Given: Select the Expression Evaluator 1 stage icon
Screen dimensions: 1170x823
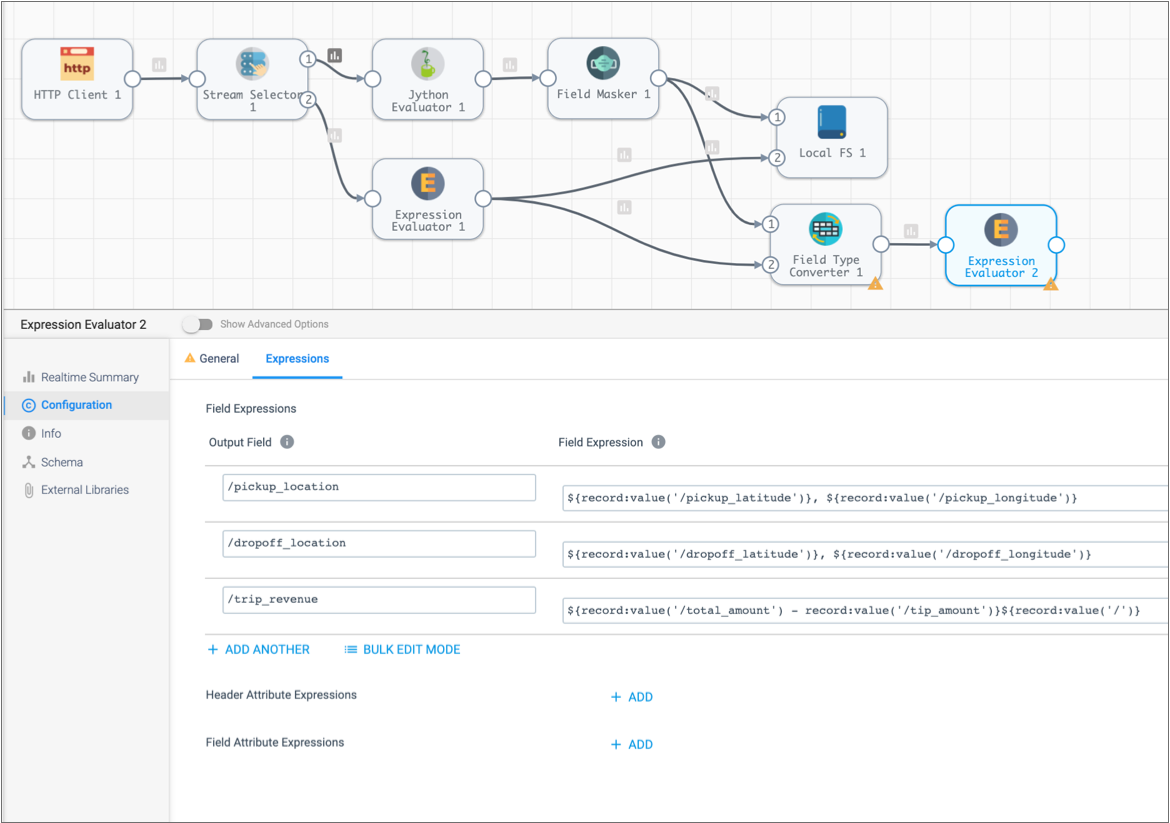Looking at the screenshot, I should (428, 184).
